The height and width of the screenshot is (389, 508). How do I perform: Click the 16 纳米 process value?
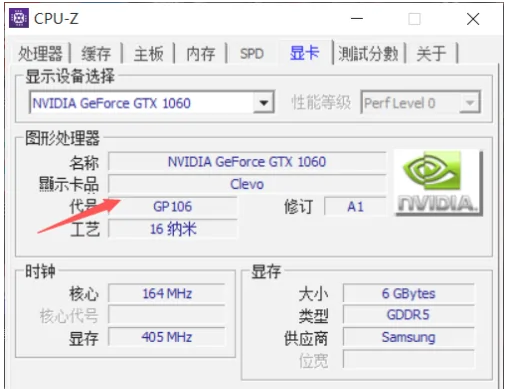coord(173,229)
